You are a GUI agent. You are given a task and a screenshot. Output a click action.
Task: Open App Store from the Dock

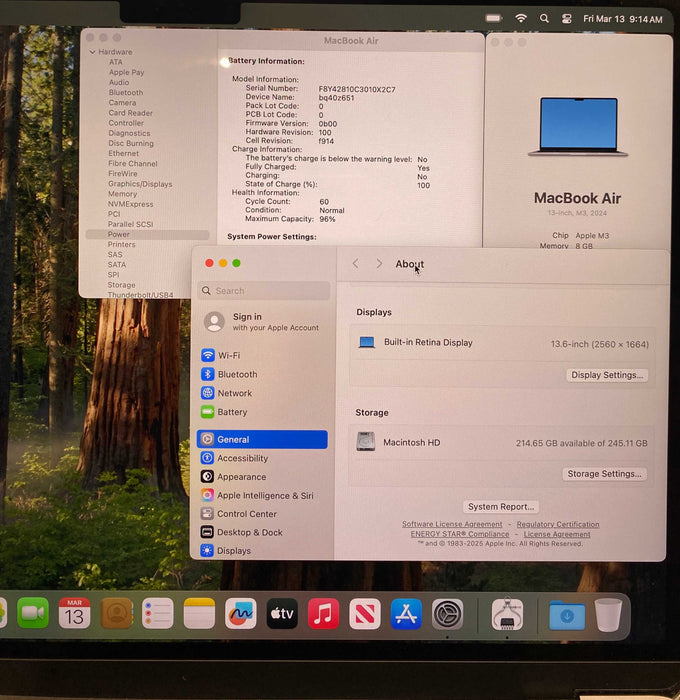(406, 614)
